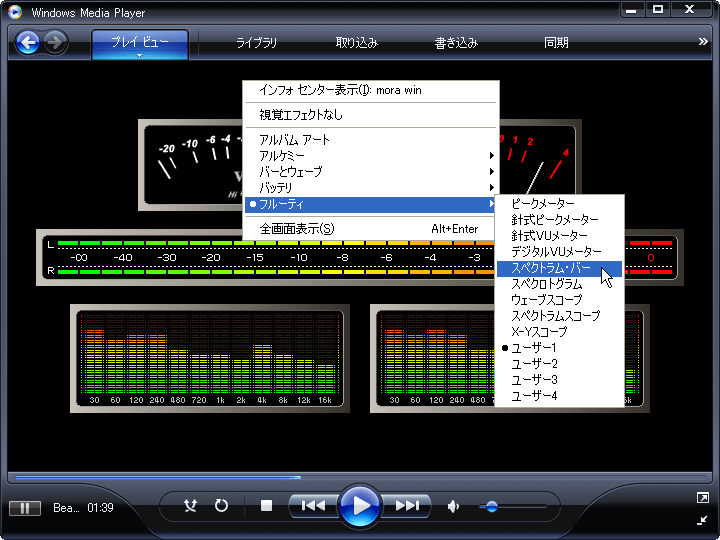Select アルバム アート visualization
Image resolution: width=720 pixels, height=540 pixels.
pyautogui.click(x=371, y=140)
